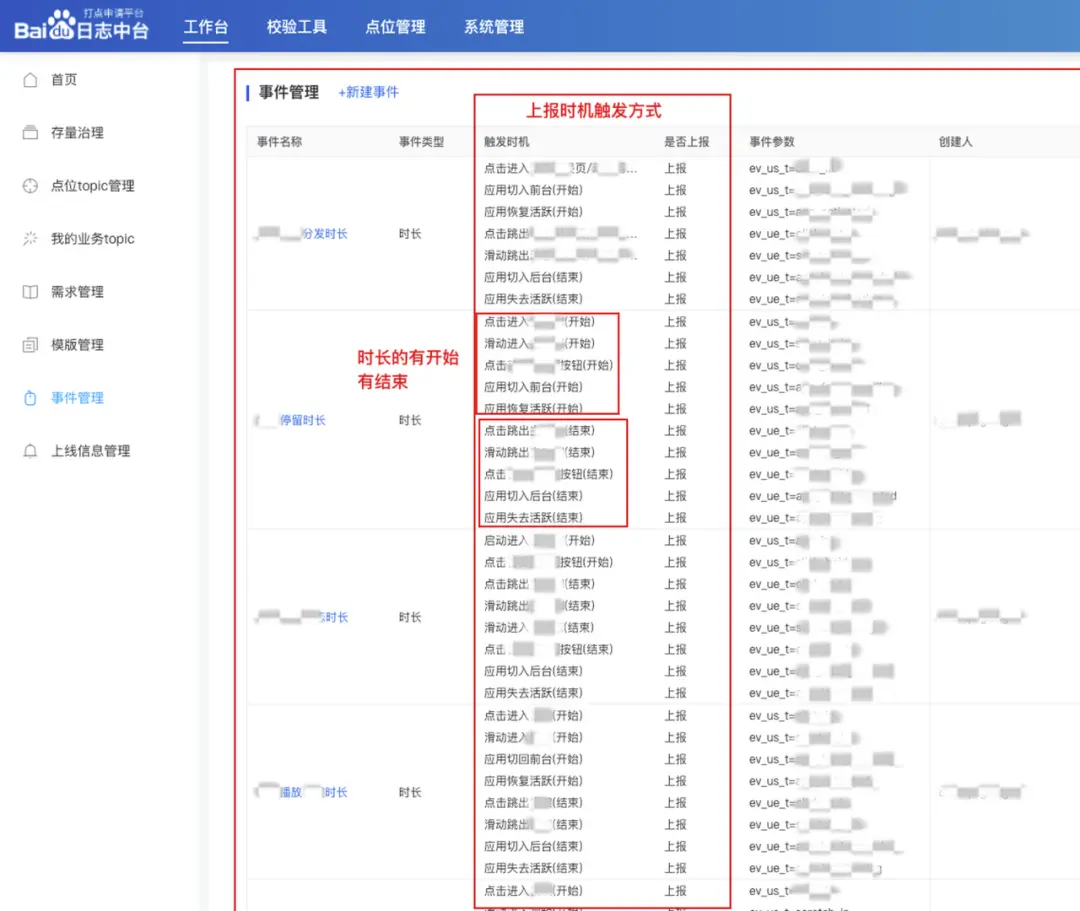Image resolution: width=1080 pixels, height=911 pixels.
Task: Select 时长 type in 停留时长 row
Action: tap(411, 420)
